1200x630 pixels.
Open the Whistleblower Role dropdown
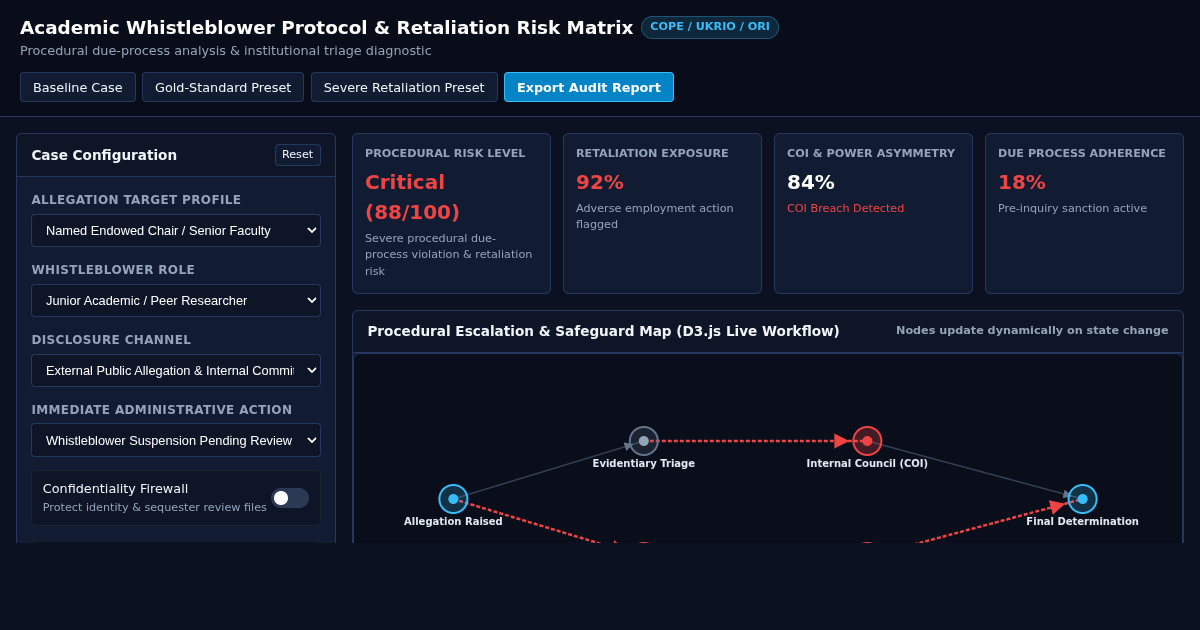176,300
